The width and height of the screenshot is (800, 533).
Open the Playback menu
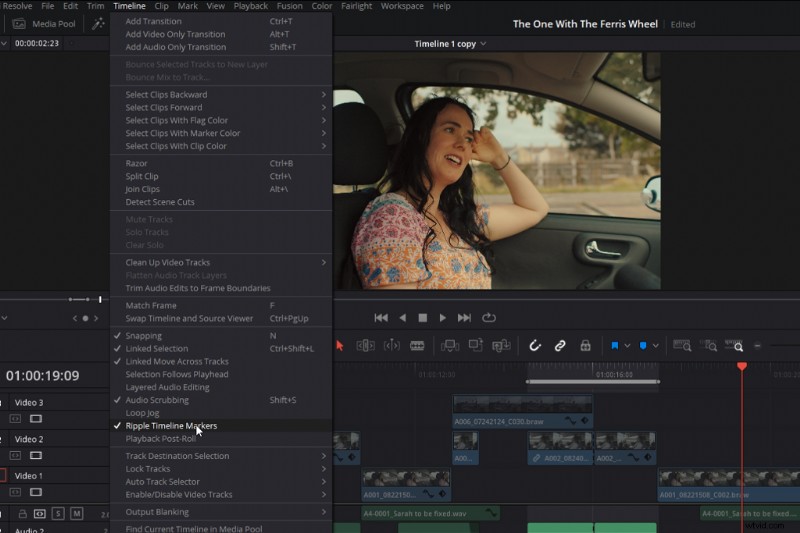[x=251, y=6]
